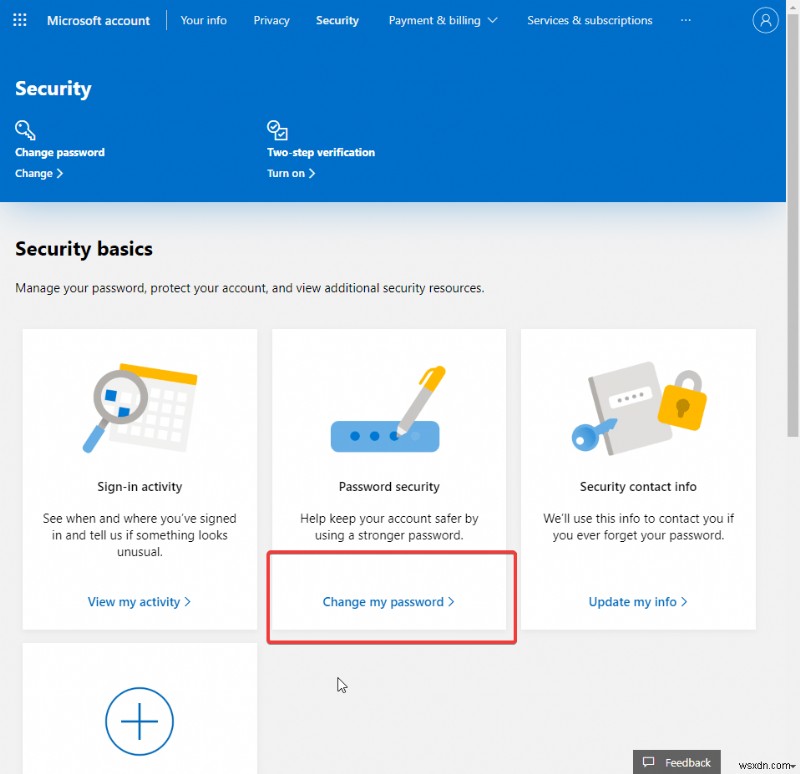Image resolution: width=800 pixels, height=774 pixels.
Task: Open the ellipsis overflow menu
Action: click(686, 19)
